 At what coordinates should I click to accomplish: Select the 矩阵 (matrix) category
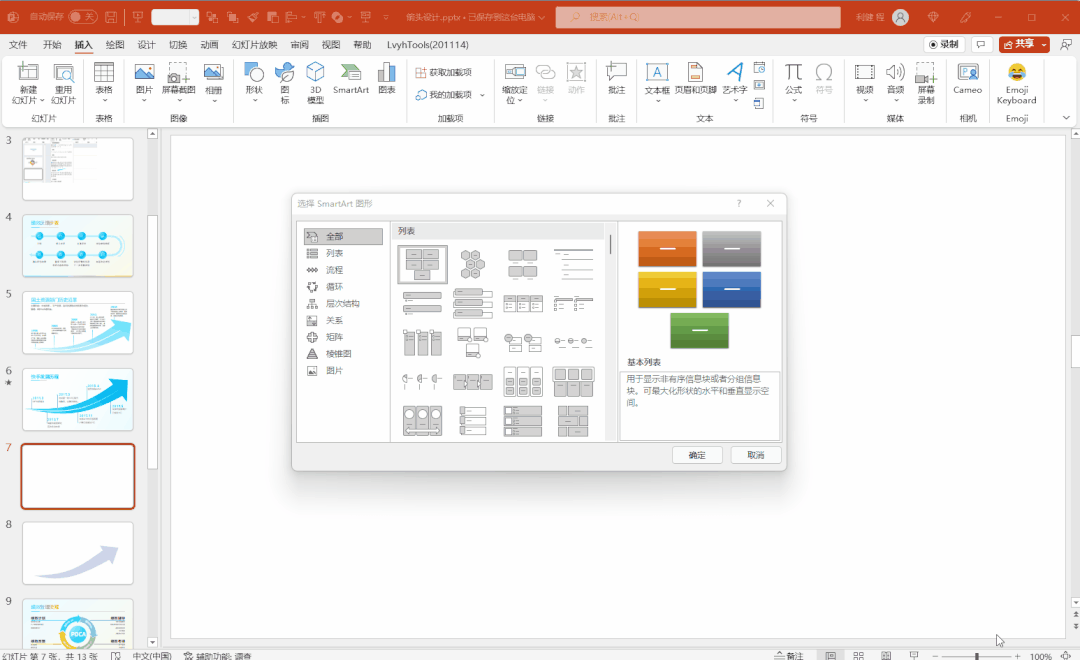pyautogui.click(x=343, y=337)
